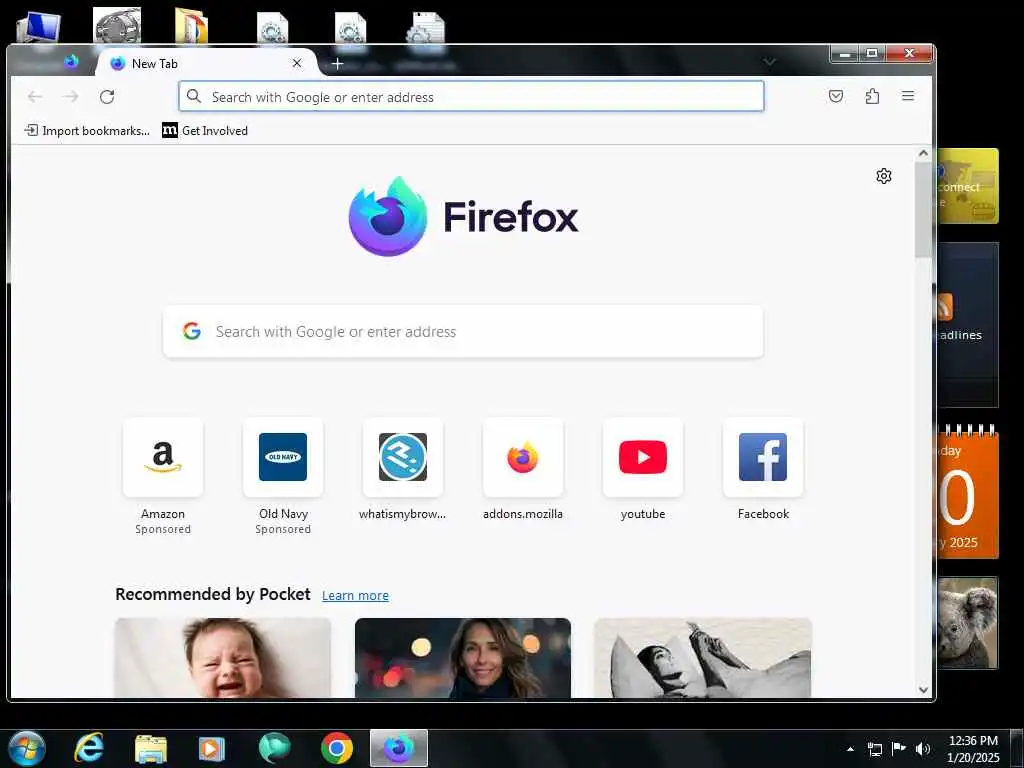This screenshot has height=768, width=1024.
Task: Click the Firefox taskbar button
Action: pos(399,748)
